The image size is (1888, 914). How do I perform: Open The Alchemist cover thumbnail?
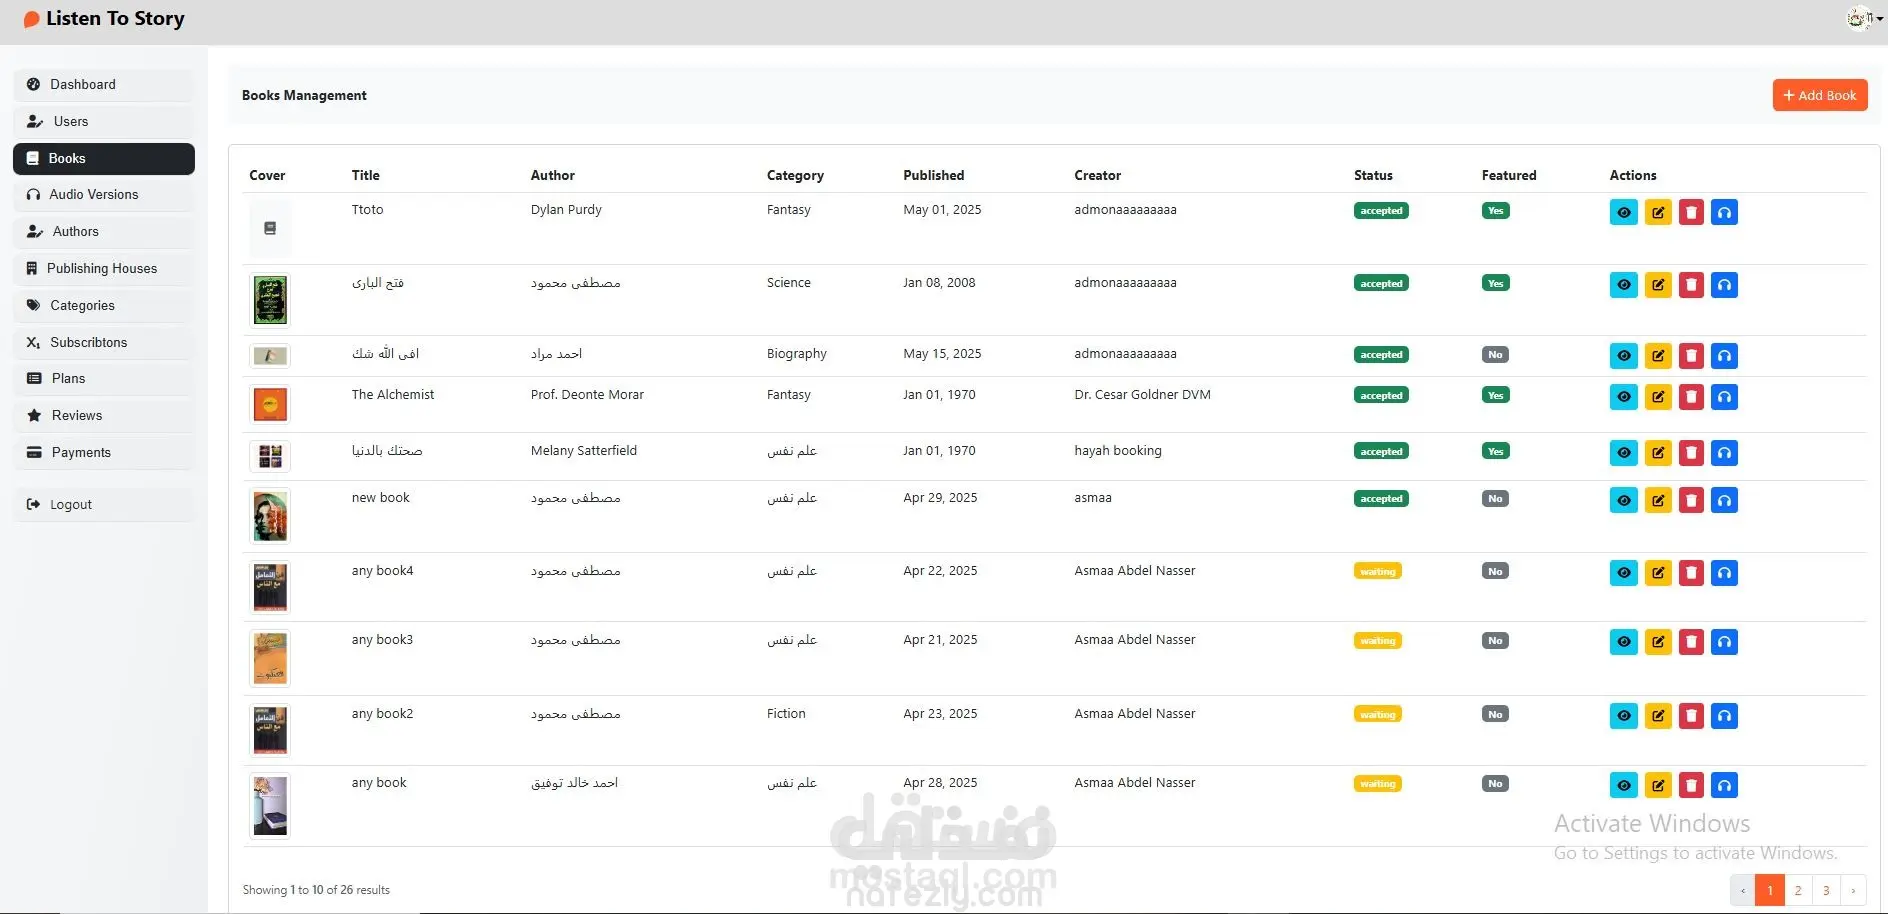270,404
